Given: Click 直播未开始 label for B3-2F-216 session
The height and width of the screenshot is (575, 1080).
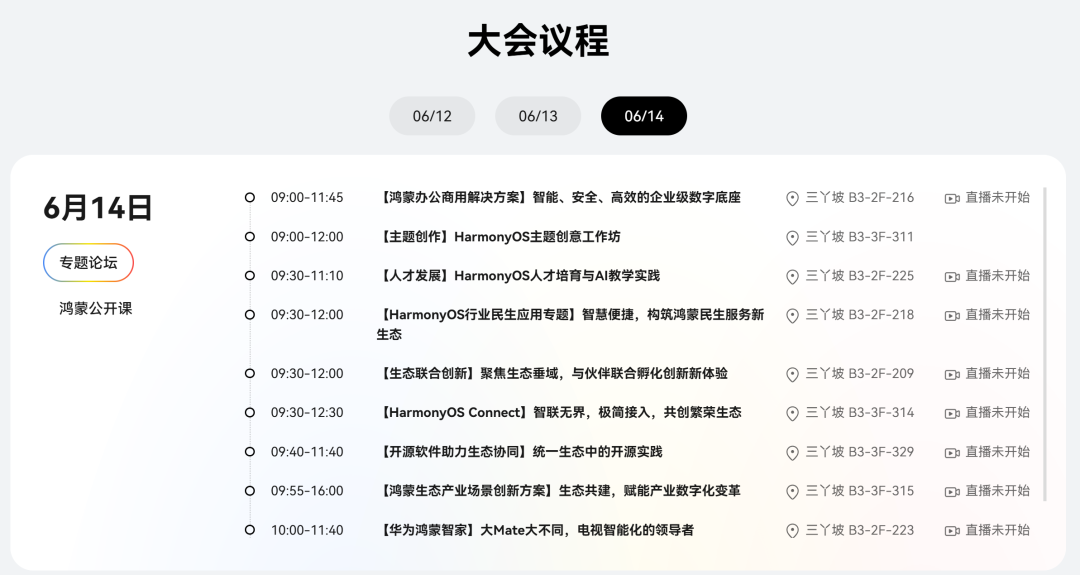Looking at the screenshot, I should click(997, 198).
